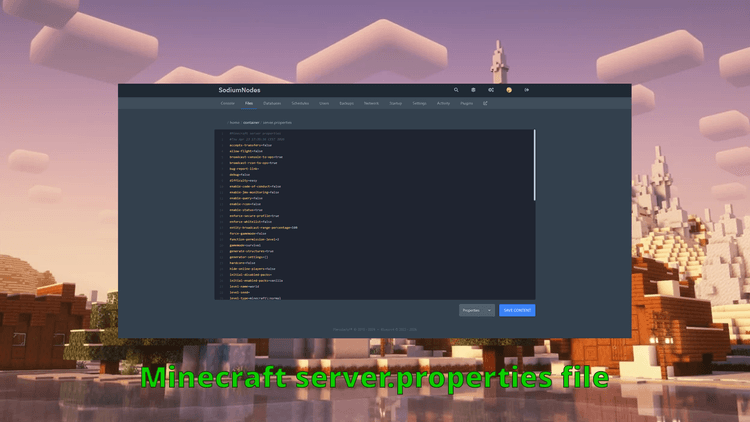This screenshot has height=422, width=750.
Task: Open the Databases tab
Action: click(272, 103)
